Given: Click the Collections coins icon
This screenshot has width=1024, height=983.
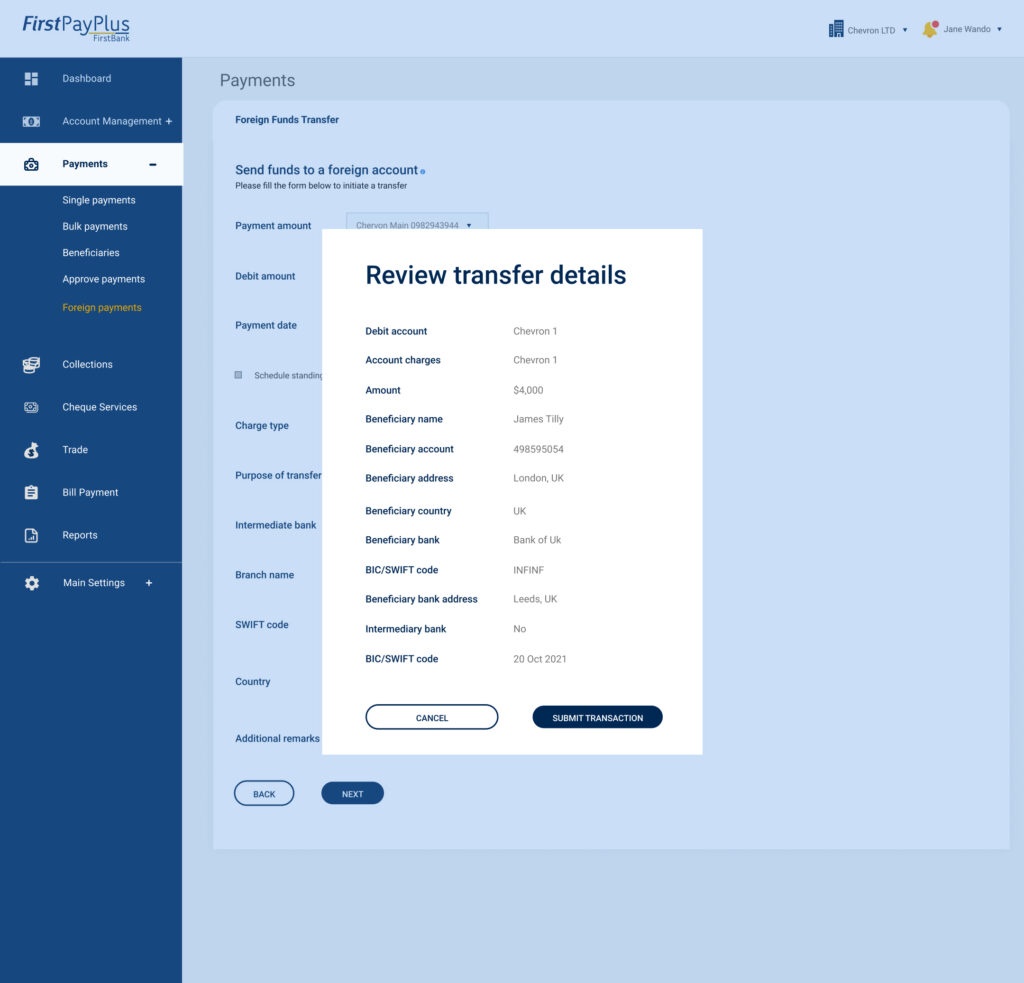Looking at the screenshot, I should [x=31, y=365].
